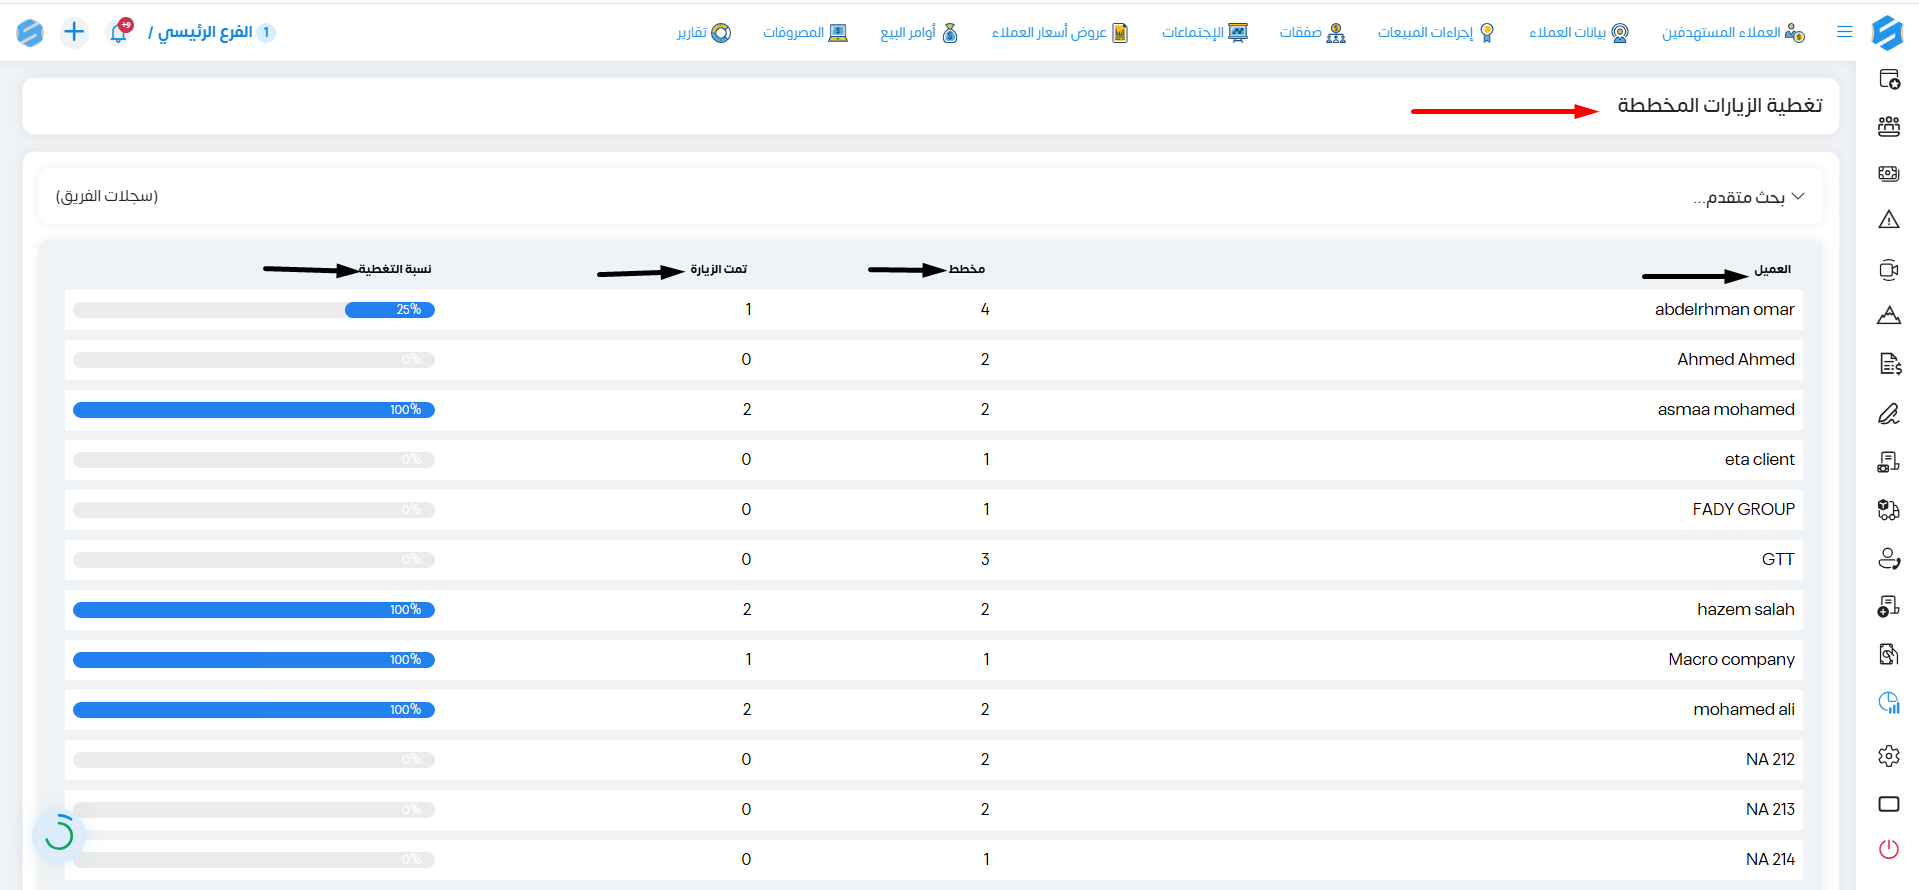Viewport: 1919px width, 890px height.
Task: Open العملاء المستهدفين menu
Action: (x=1733, y=32)
